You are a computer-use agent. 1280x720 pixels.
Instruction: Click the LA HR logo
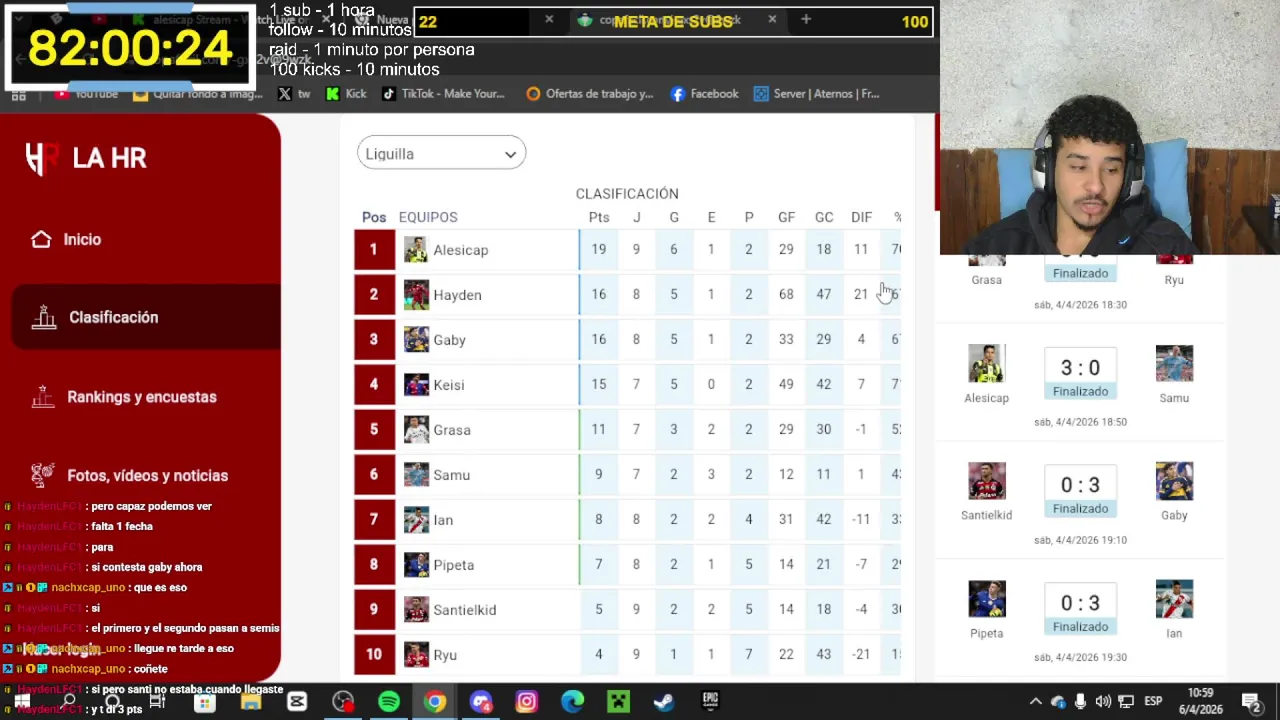click(86, 158)
